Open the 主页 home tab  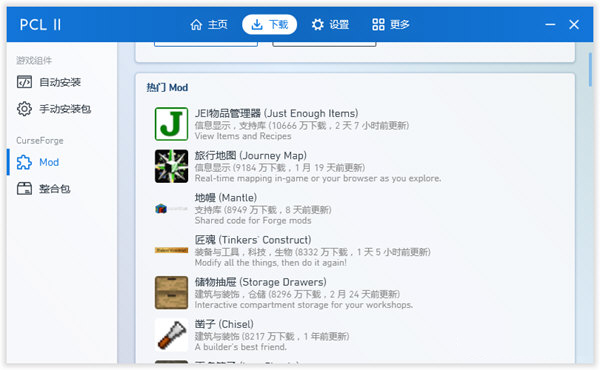click(x=209, y=24)
